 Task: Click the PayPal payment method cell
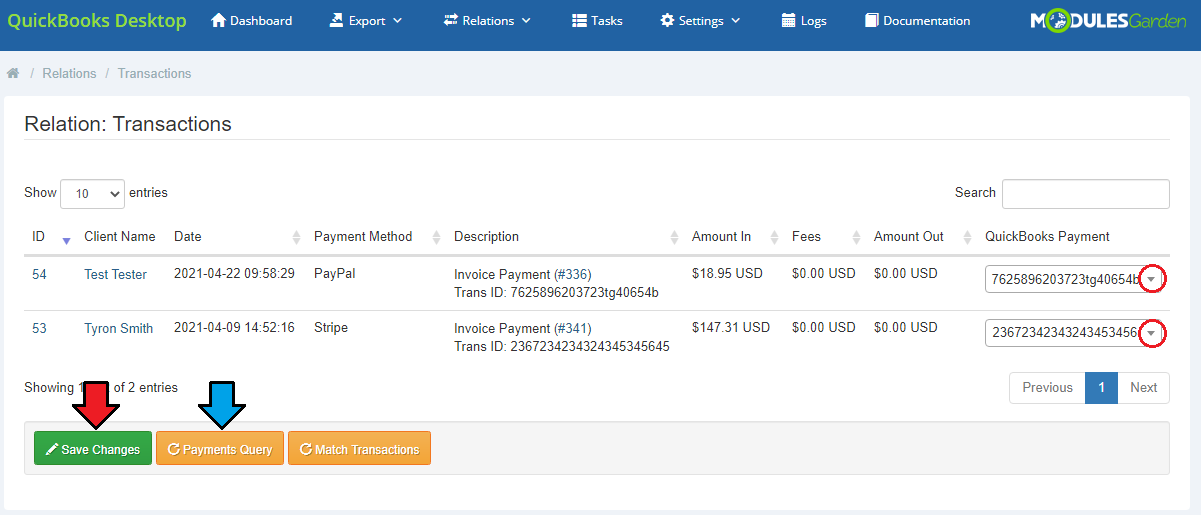point(334,273)
